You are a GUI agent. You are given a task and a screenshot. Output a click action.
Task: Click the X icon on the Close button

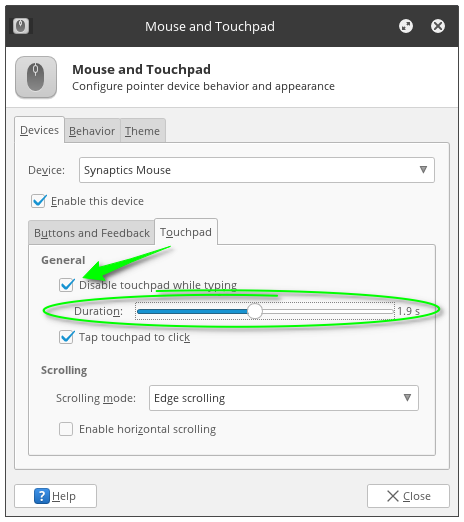click(393, 496)
